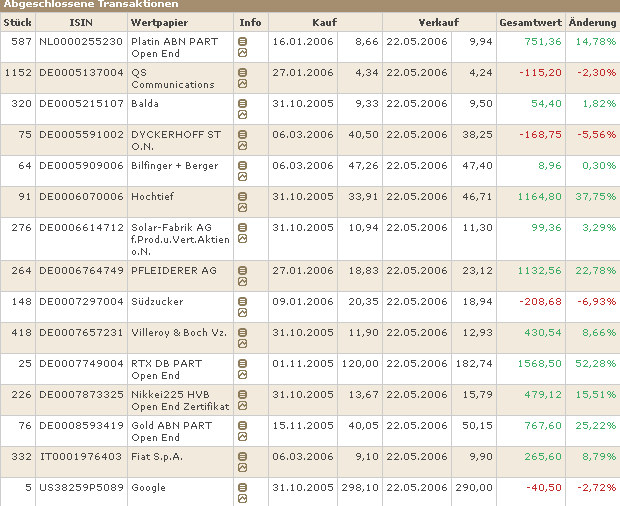The image size is (620, 506).
Task: Show chart icon for Solar-Fabrik AG
Action: click(x=242, y=239)
